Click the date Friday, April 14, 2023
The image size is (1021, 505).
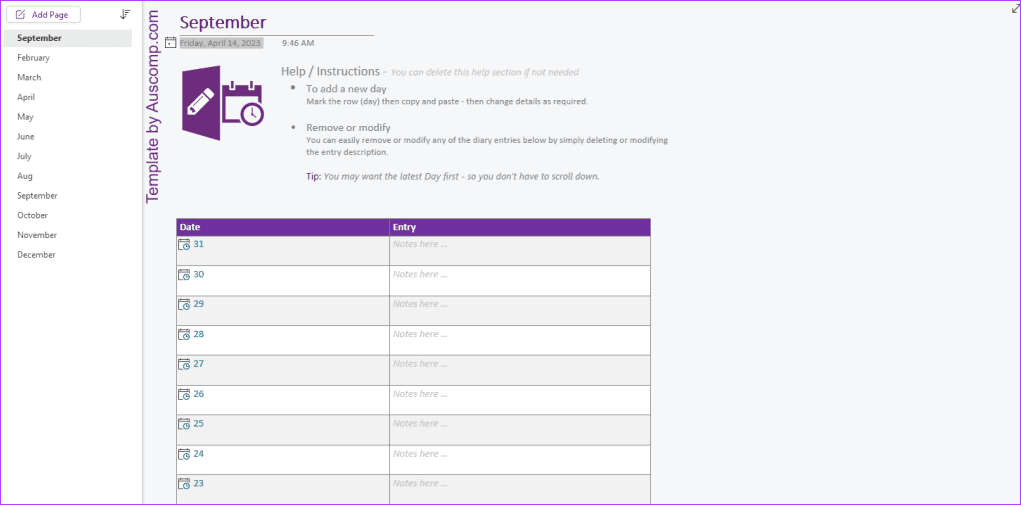point(221,44)
